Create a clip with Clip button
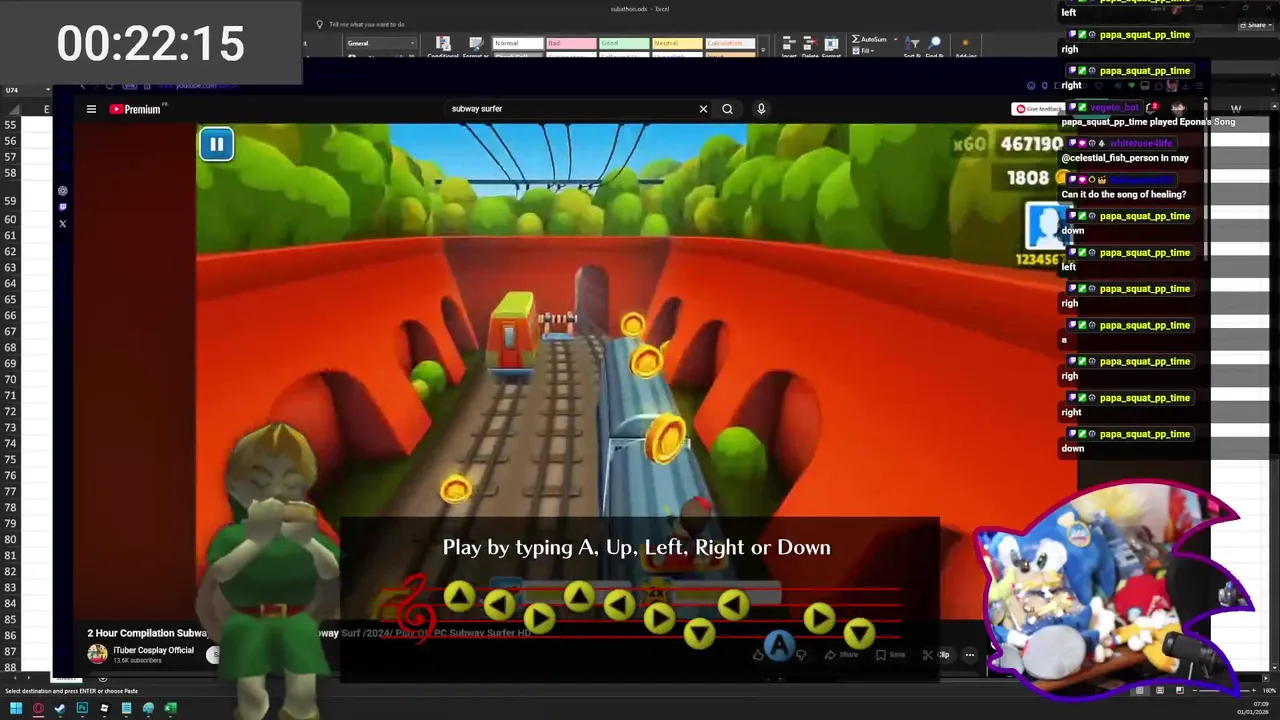Viewport: 1280px width, 720px height. (936, 655)
